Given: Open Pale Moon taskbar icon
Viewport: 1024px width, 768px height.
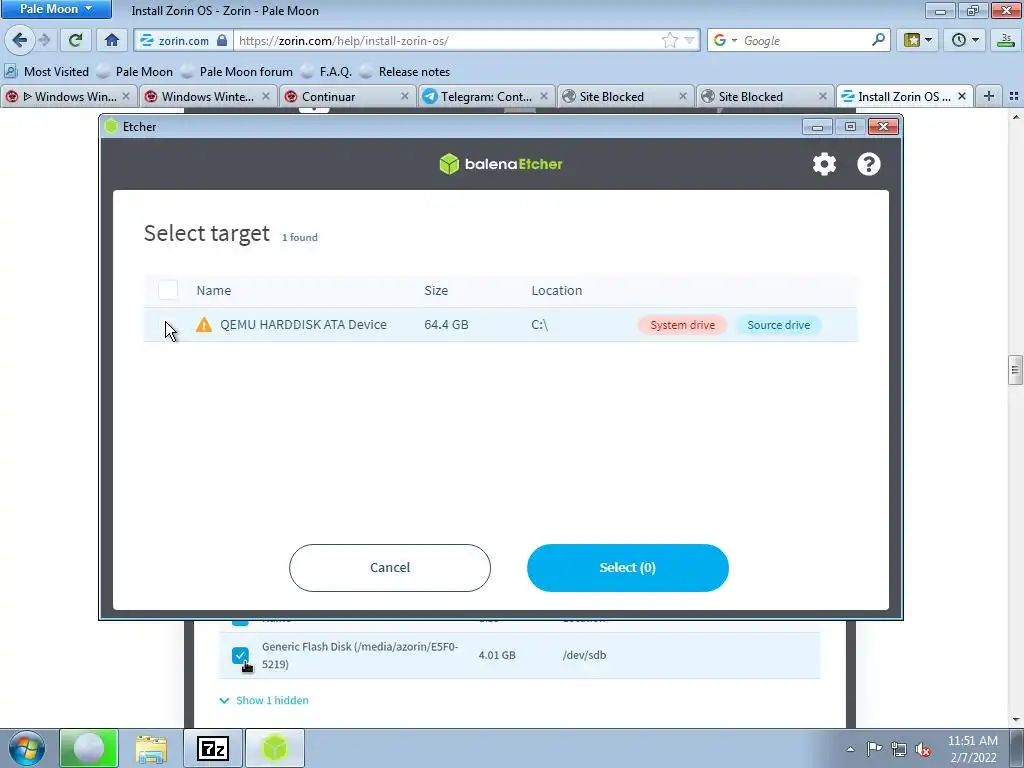Looking at the screenshot, I should 89,748.
